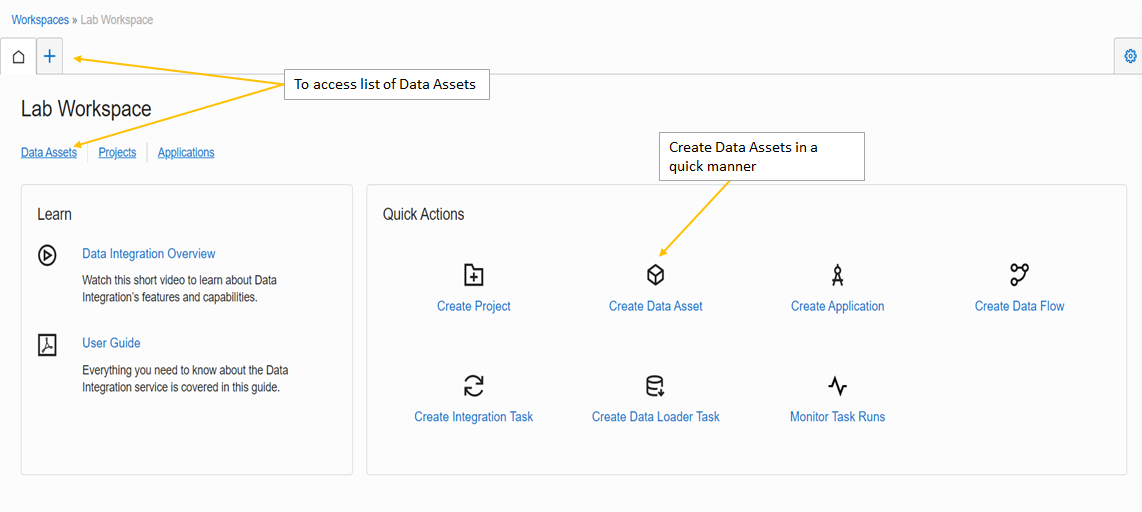Open a new tab with plus button
1142x512 pixels.
50,56
